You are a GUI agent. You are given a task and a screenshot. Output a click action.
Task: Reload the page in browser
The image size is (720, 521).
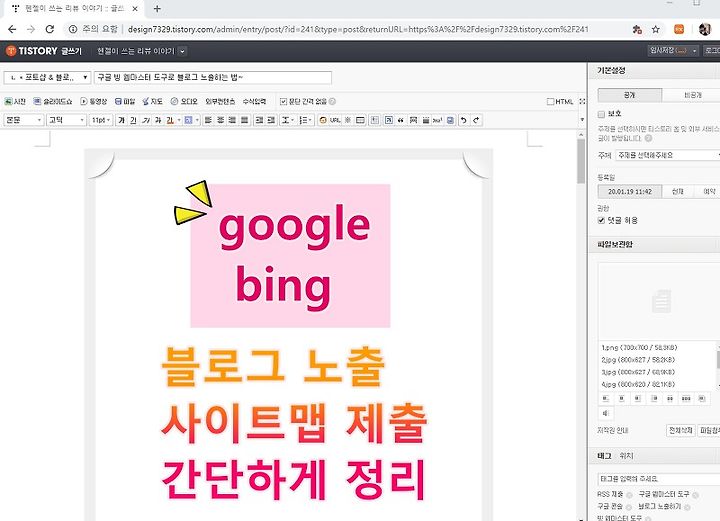(50, 29)
